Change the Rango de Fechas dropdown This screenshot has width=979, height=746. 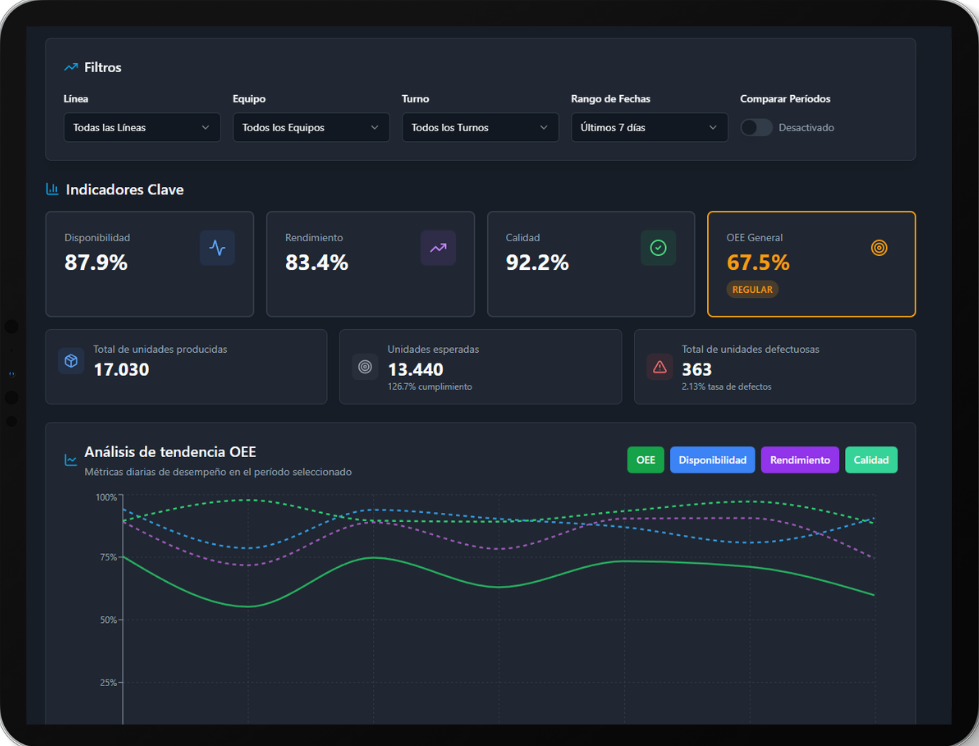(649, 128)
